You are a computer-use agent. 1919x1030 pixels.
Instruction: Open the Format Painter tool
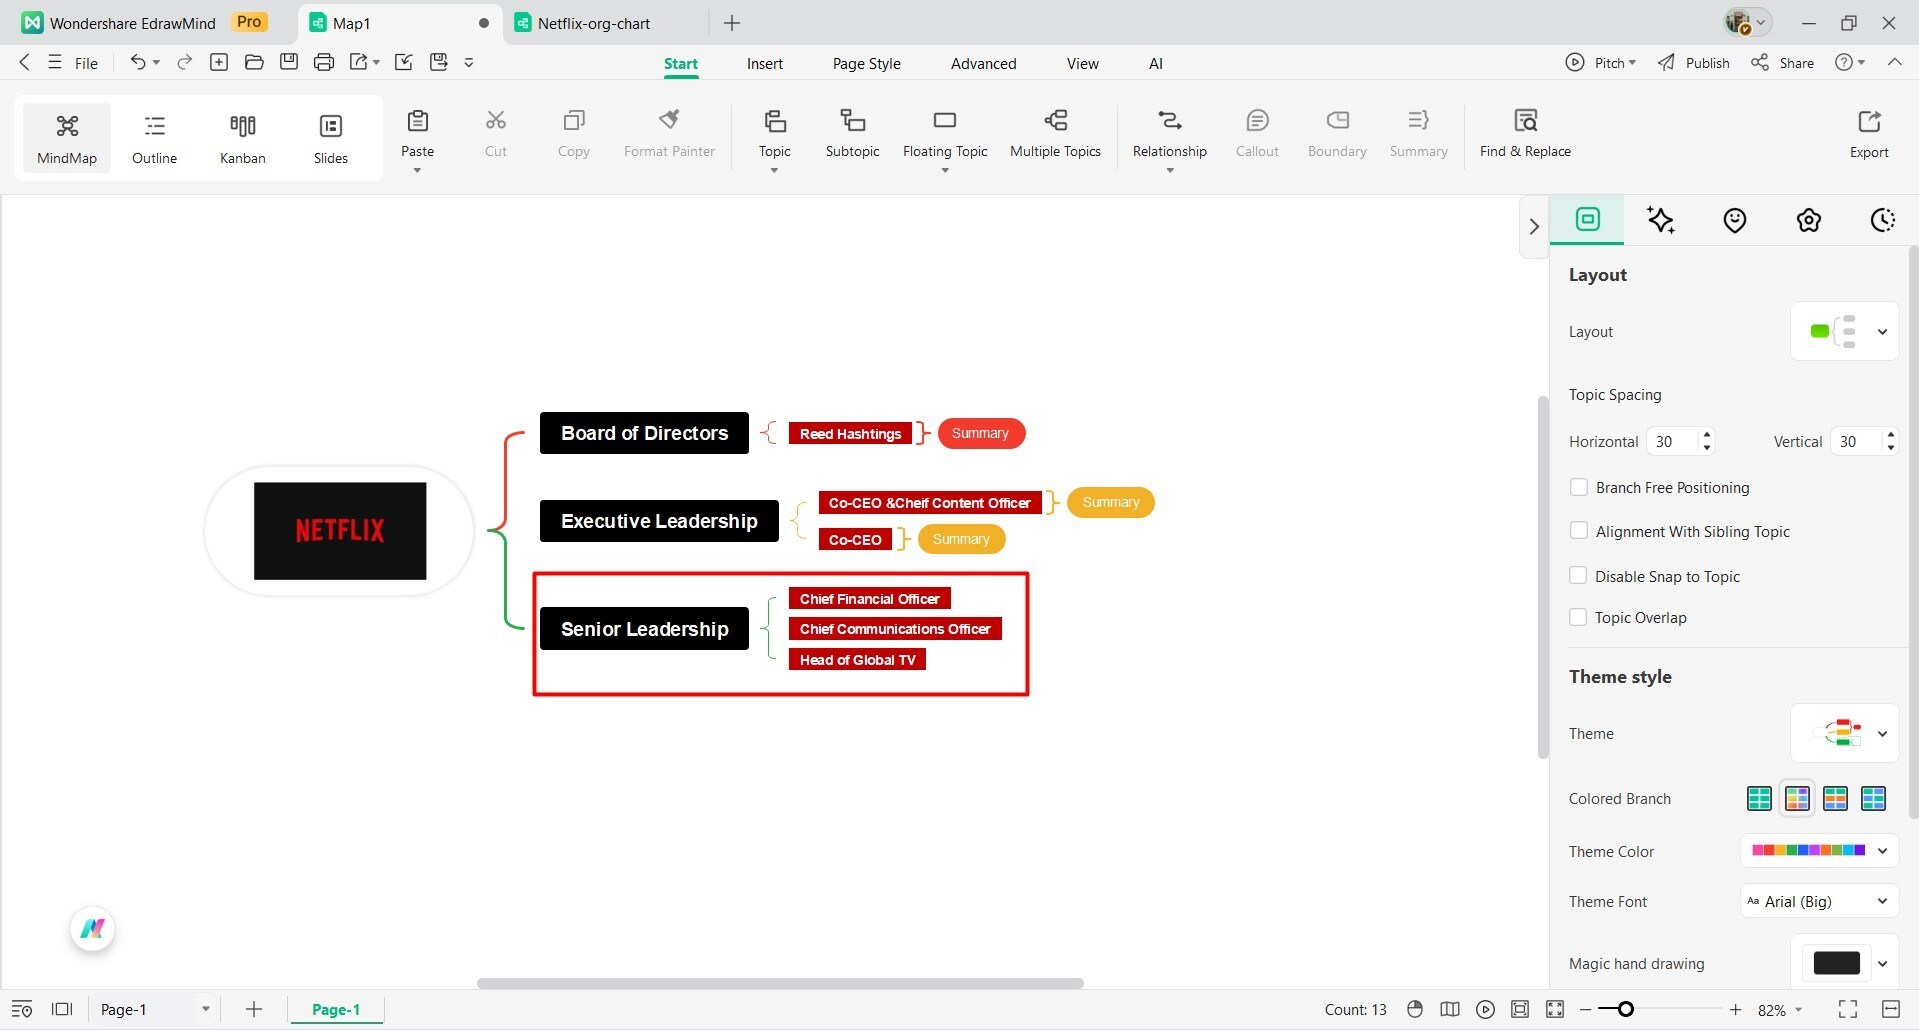click(669, 132)
